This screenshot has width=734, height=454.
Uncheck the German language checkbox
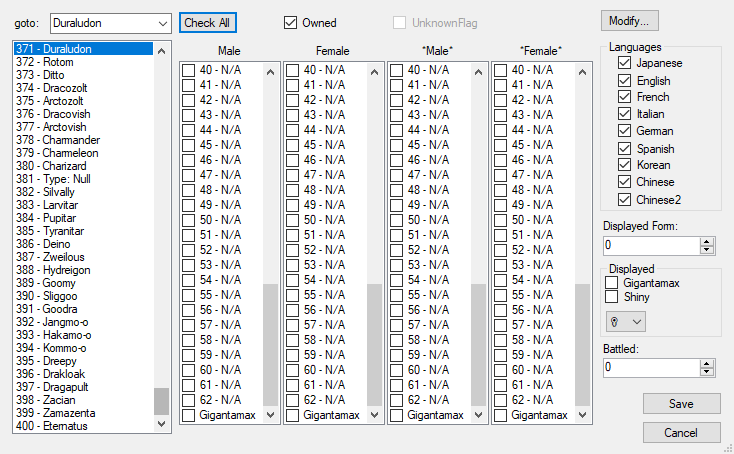[624, 130]
